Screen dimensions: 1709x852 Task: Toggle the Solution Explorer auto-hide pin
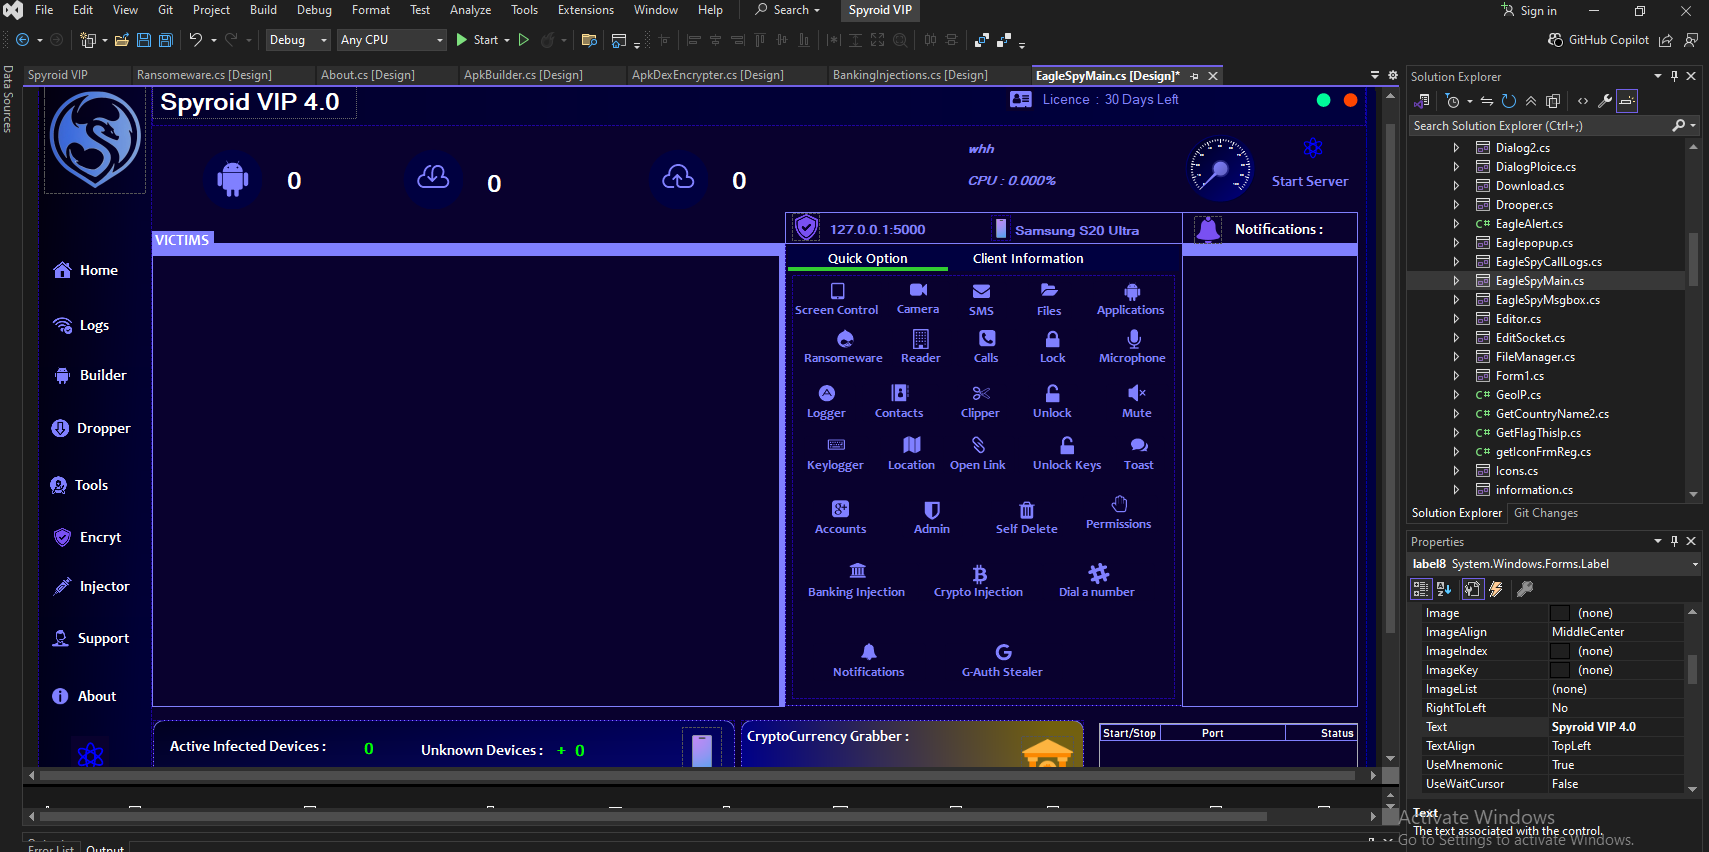pos(1674,76)
